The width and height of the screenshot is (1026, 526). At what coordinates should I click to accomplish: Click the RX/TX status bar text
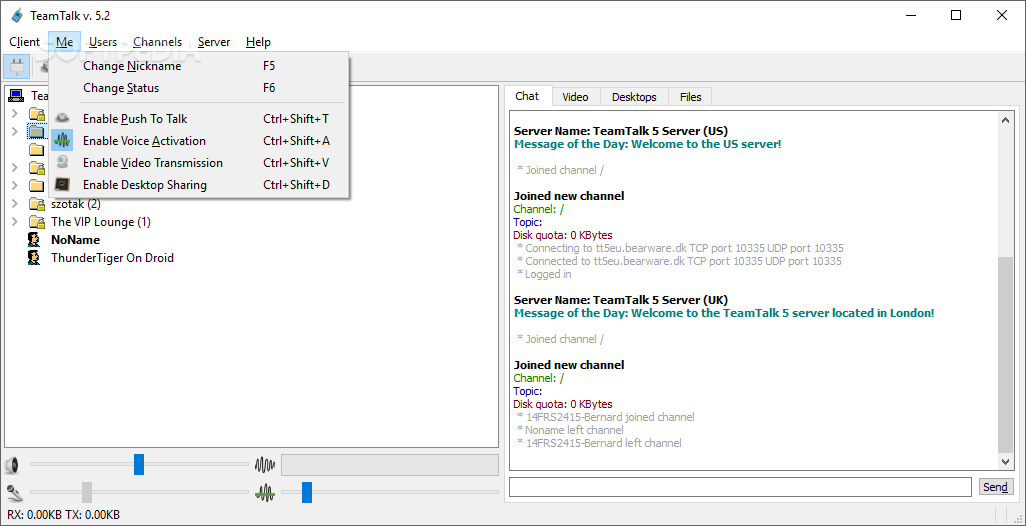(63, 515)
